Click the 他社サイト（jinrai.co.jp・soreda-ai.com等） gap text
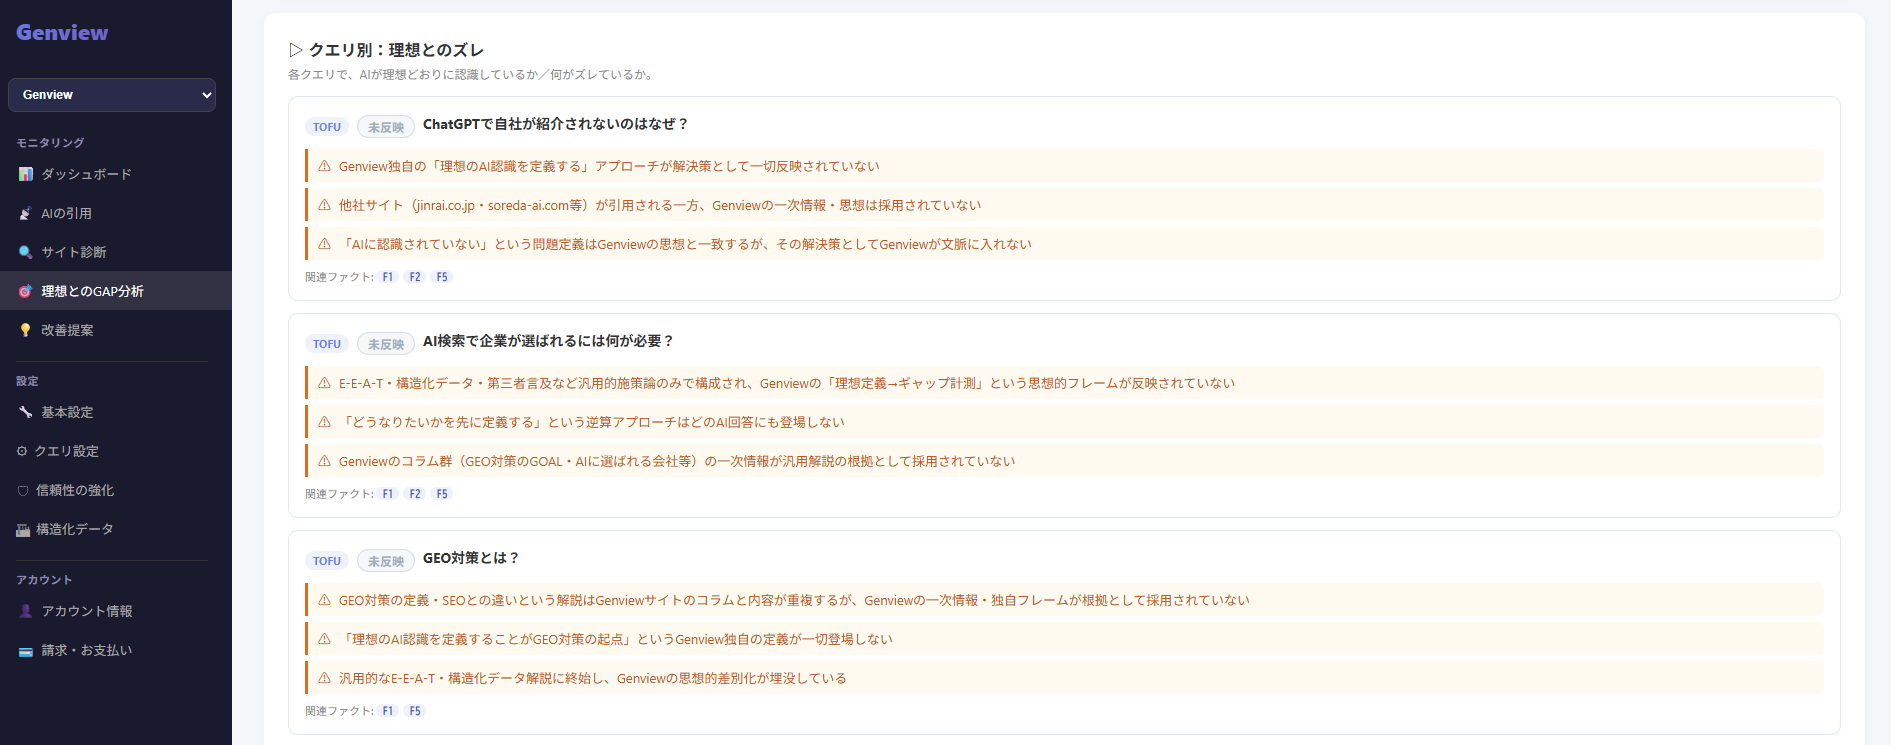The image size is (1891, 745). tap(660, 205)
